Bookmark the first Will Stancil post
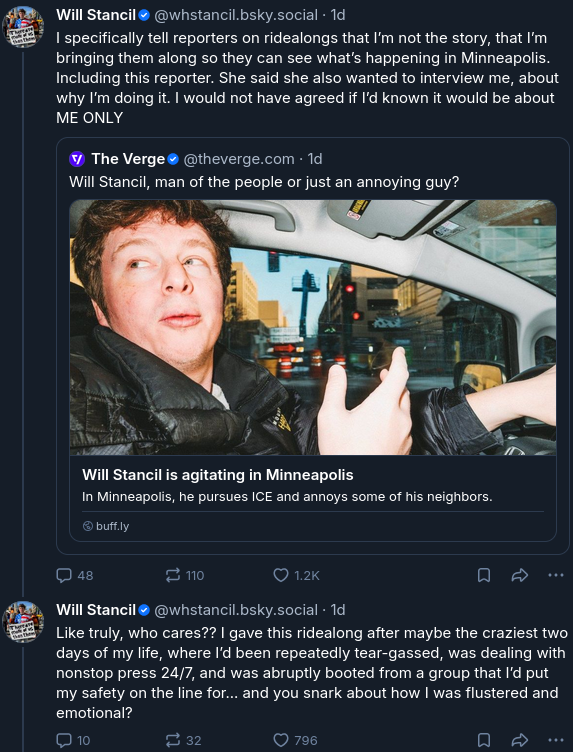This screenshot has width=573, height=752. pos(484,575)
